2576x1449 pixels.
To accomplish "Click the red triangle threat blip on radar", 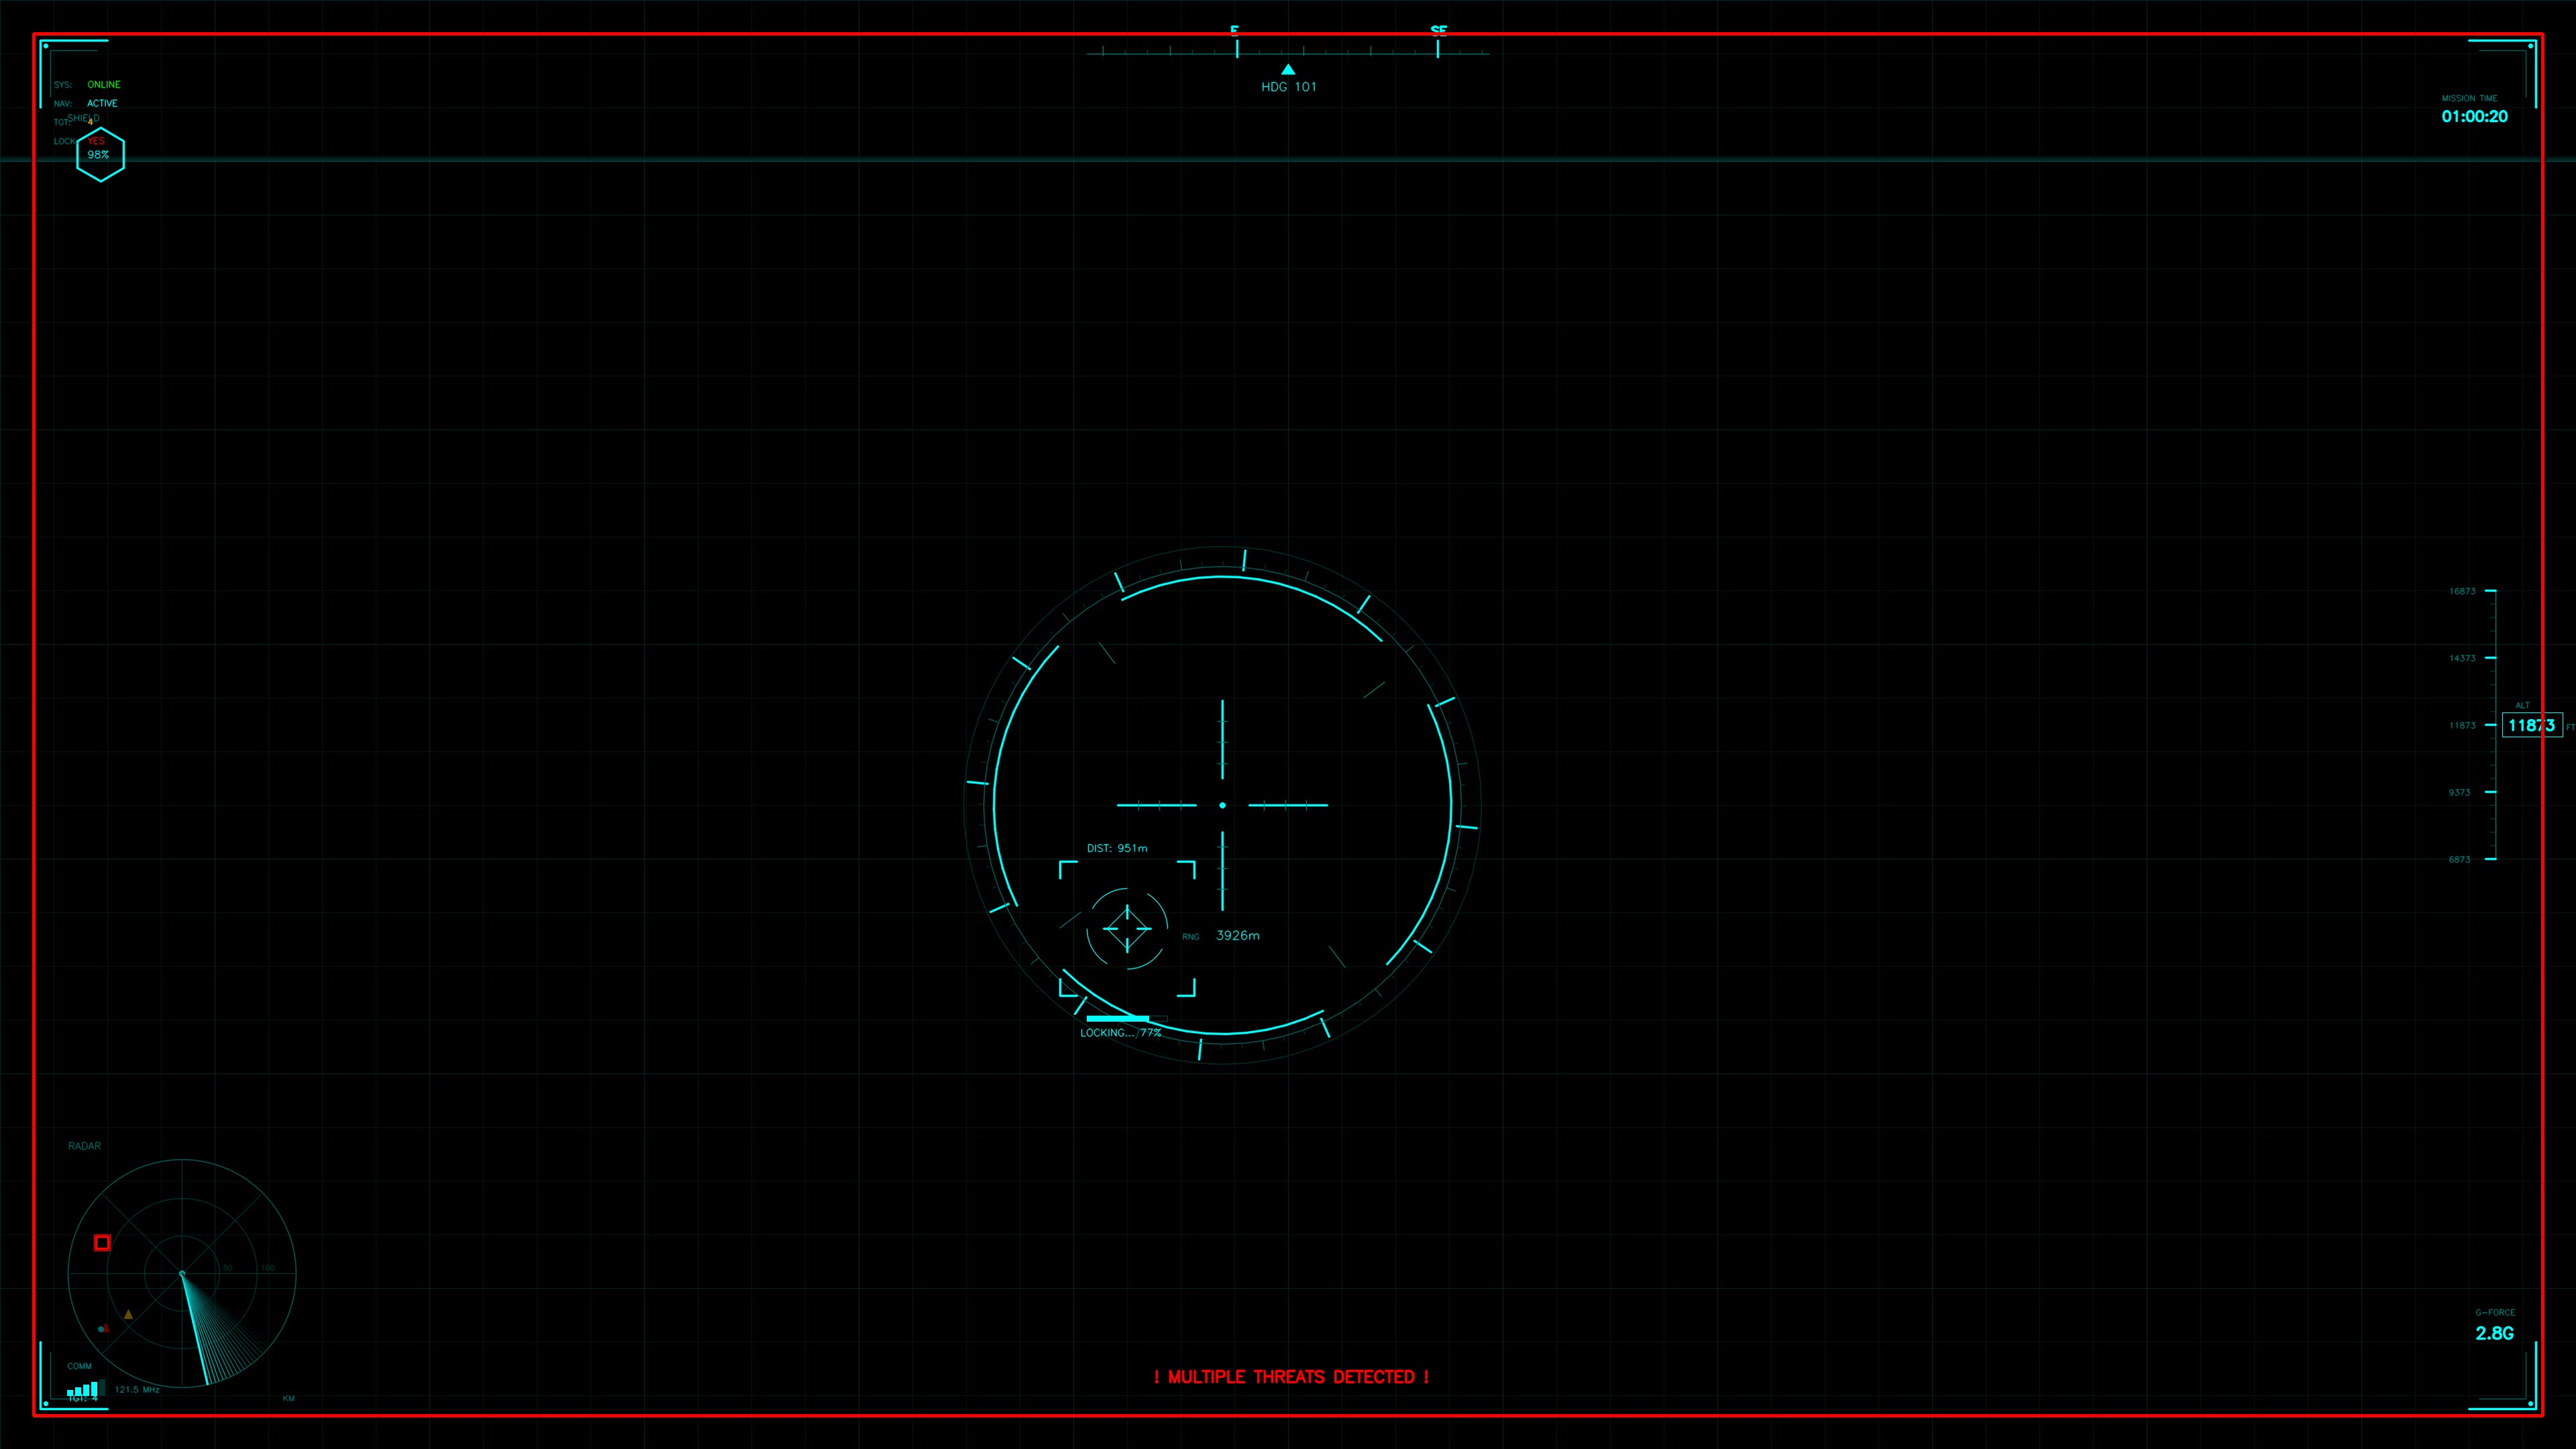I will pos(107,1330).
